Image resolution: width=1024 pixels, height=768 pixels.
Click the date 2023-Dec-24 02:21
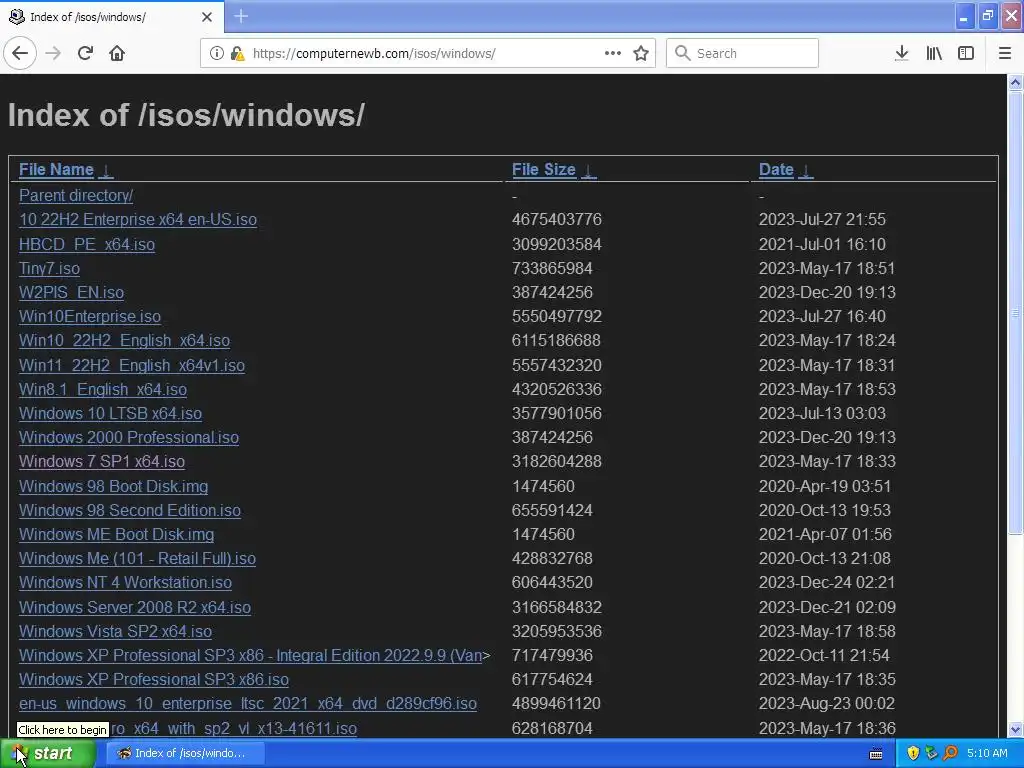pyautogui.click(x=827, y=583)
